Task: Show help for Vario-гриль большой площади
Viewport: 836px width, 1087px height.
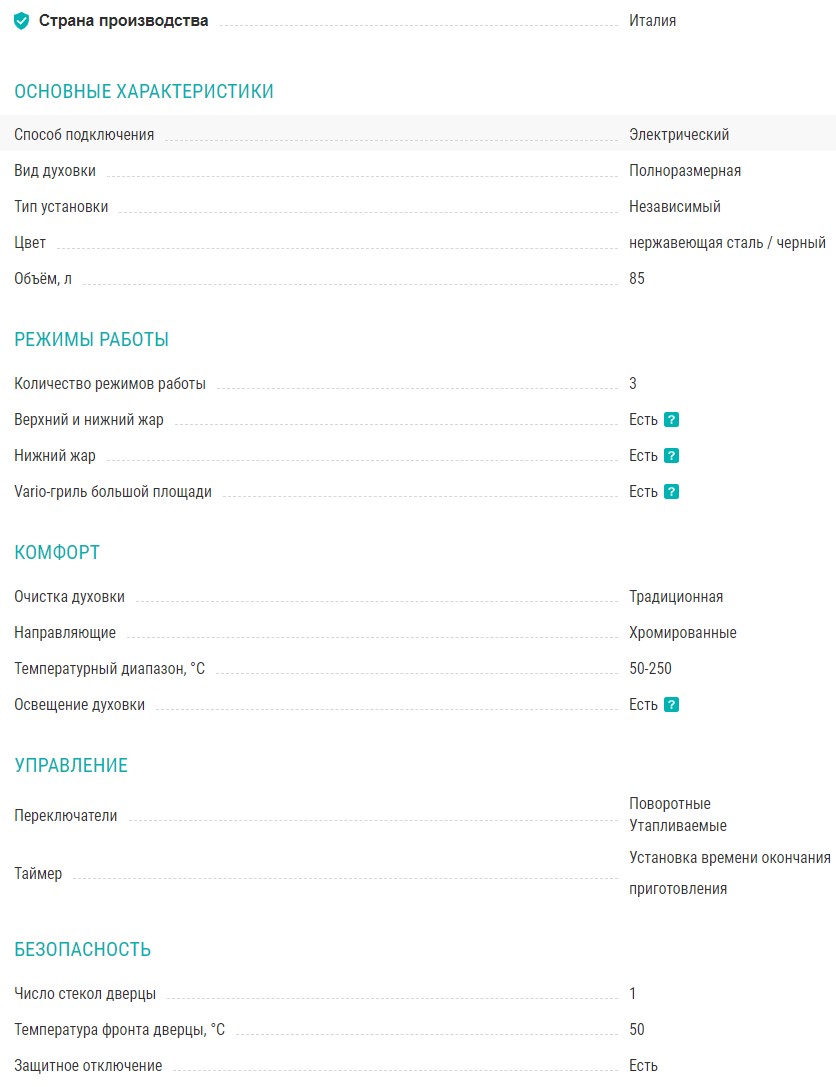Action: tap(671, 492)
